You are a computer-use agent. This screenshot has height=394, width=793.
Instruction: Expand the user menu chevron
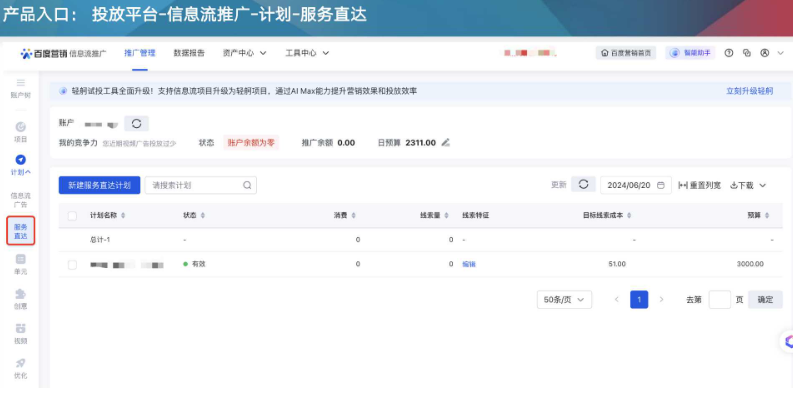pos(780,53)
